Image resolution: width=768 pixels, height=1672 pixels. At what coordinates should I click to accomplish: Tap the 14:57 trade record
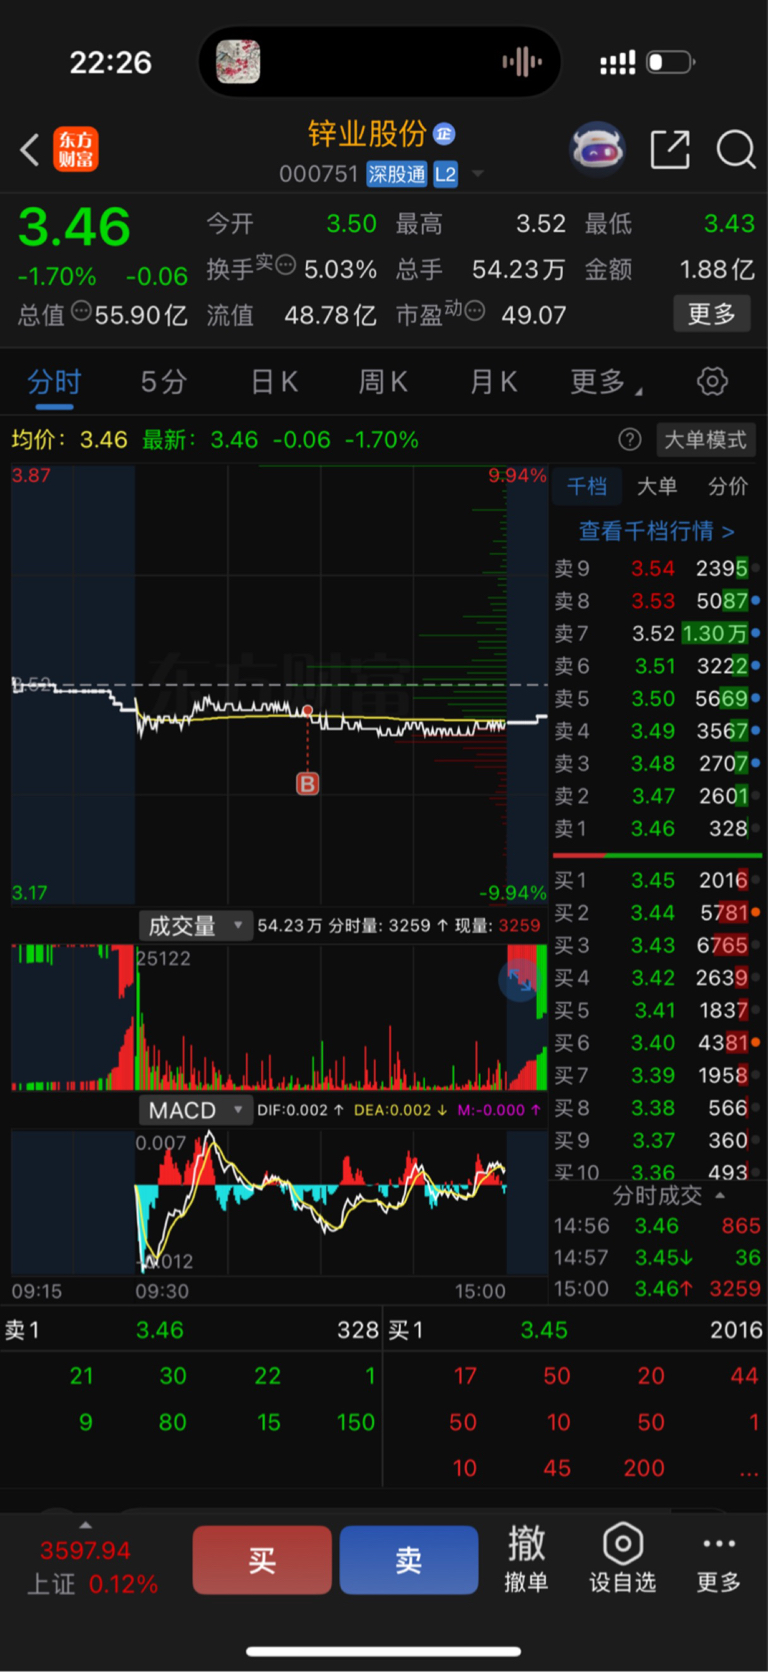point(657,1257)
